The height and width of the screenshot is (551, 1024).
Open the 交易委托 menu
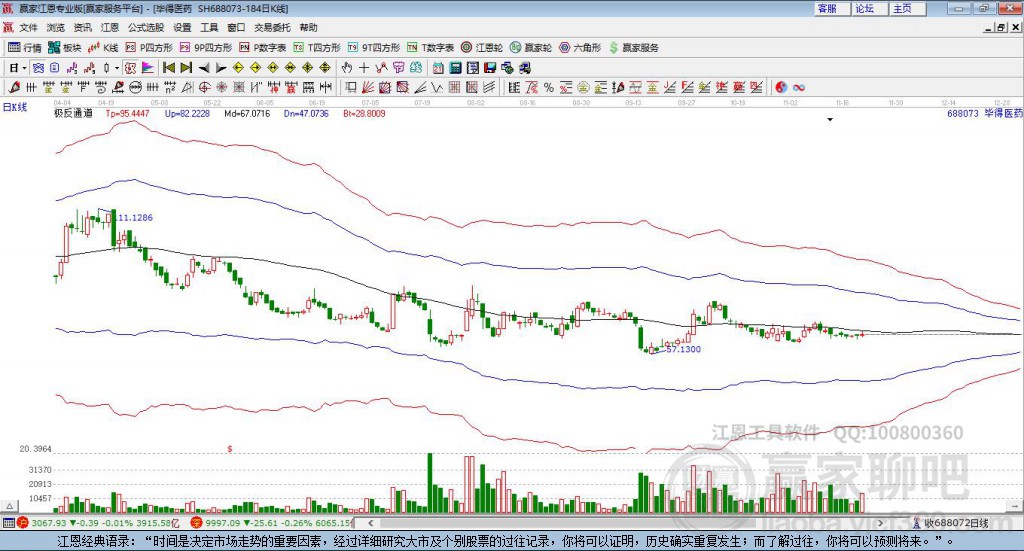click(271, 28)
